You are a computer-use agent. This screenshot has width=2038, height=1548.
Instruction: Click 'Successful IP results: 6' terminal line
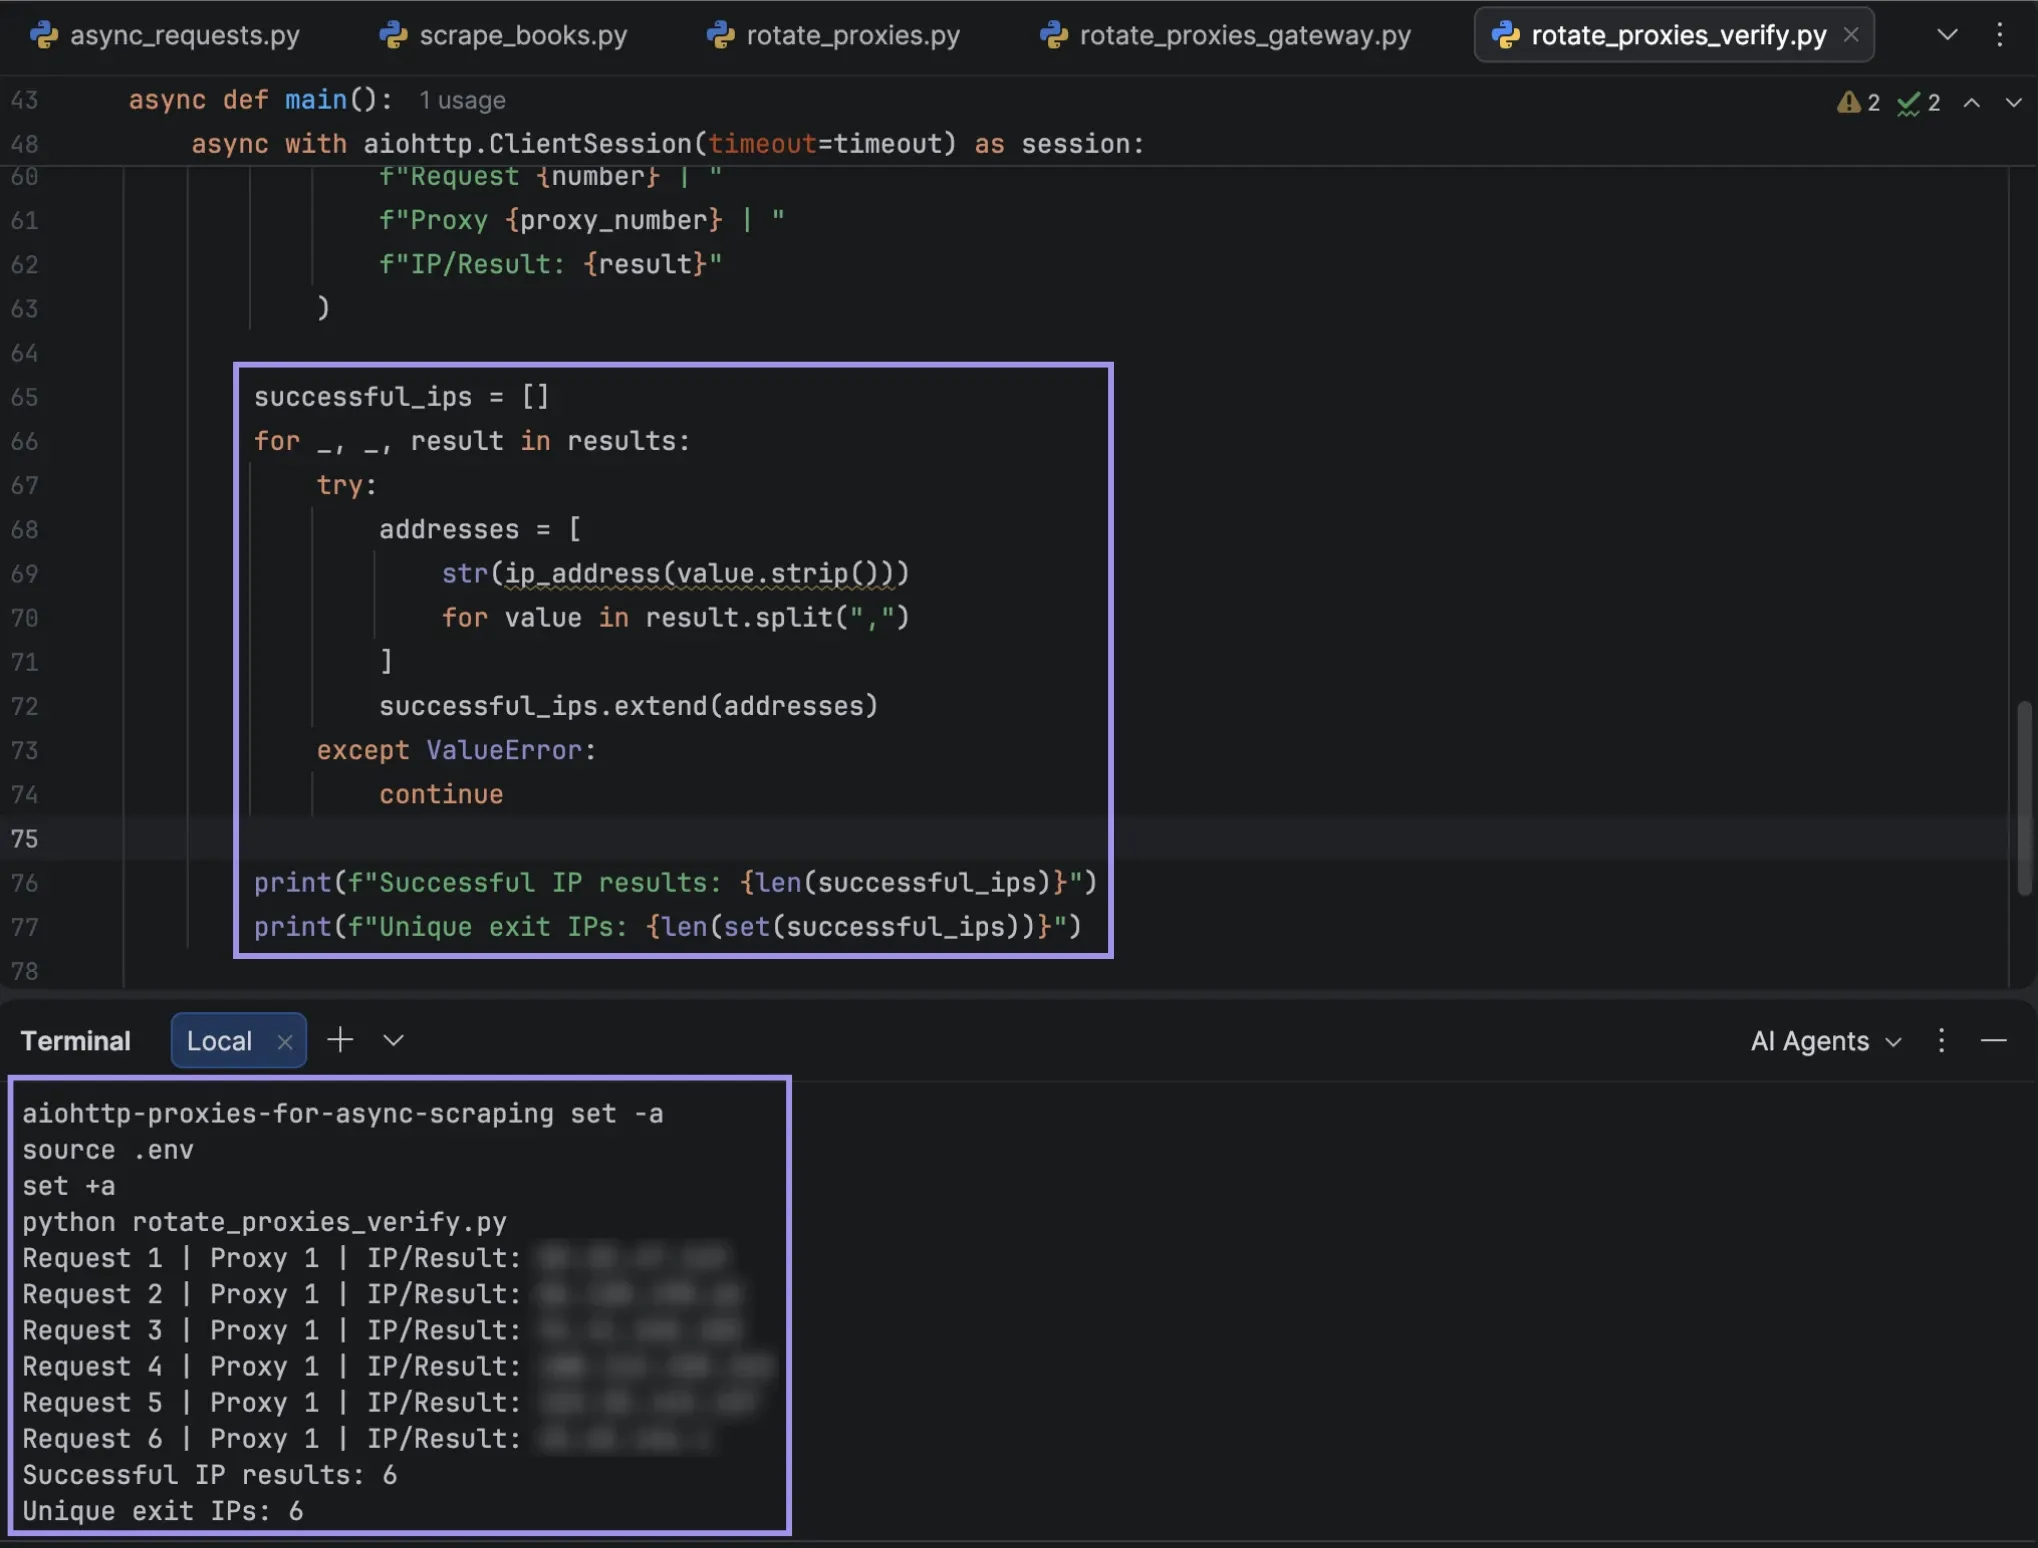[x=209, y=1474]
